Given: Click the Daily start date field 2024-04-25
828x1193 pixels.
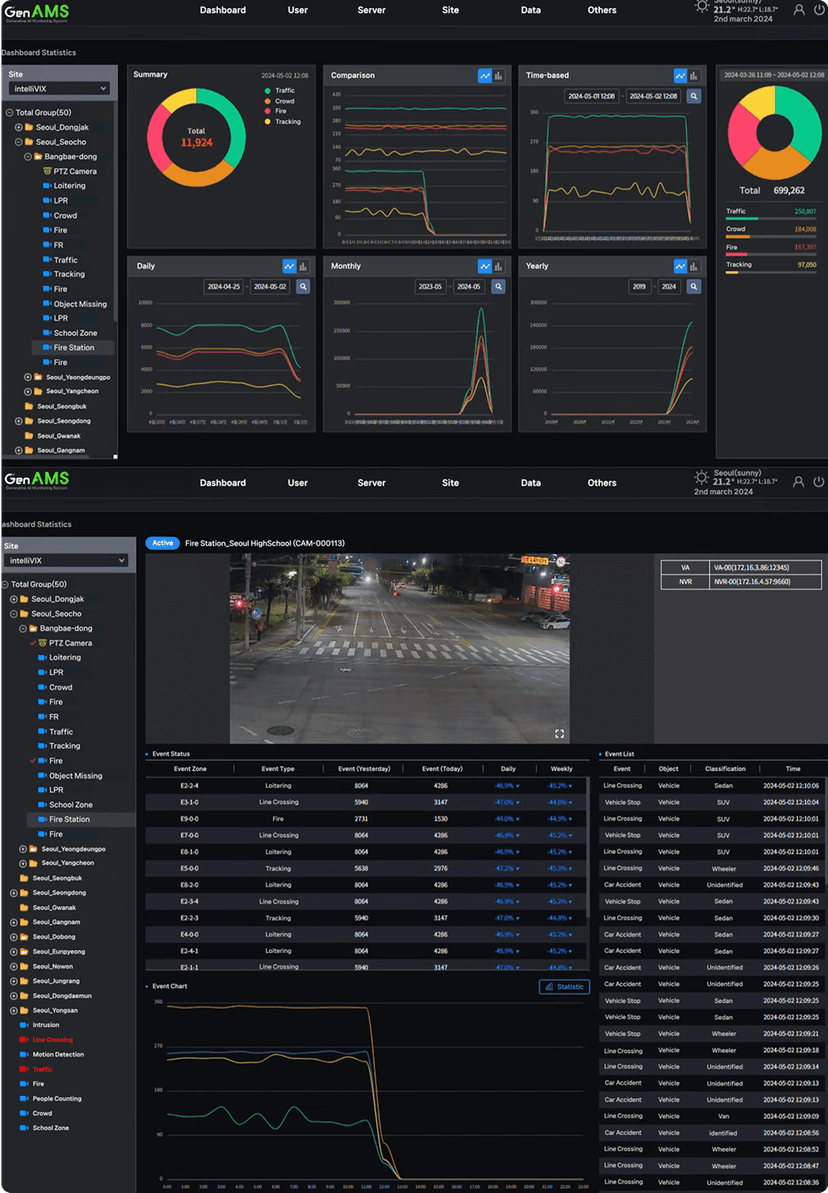Looking at the screenshot, I should click(224, 287).
